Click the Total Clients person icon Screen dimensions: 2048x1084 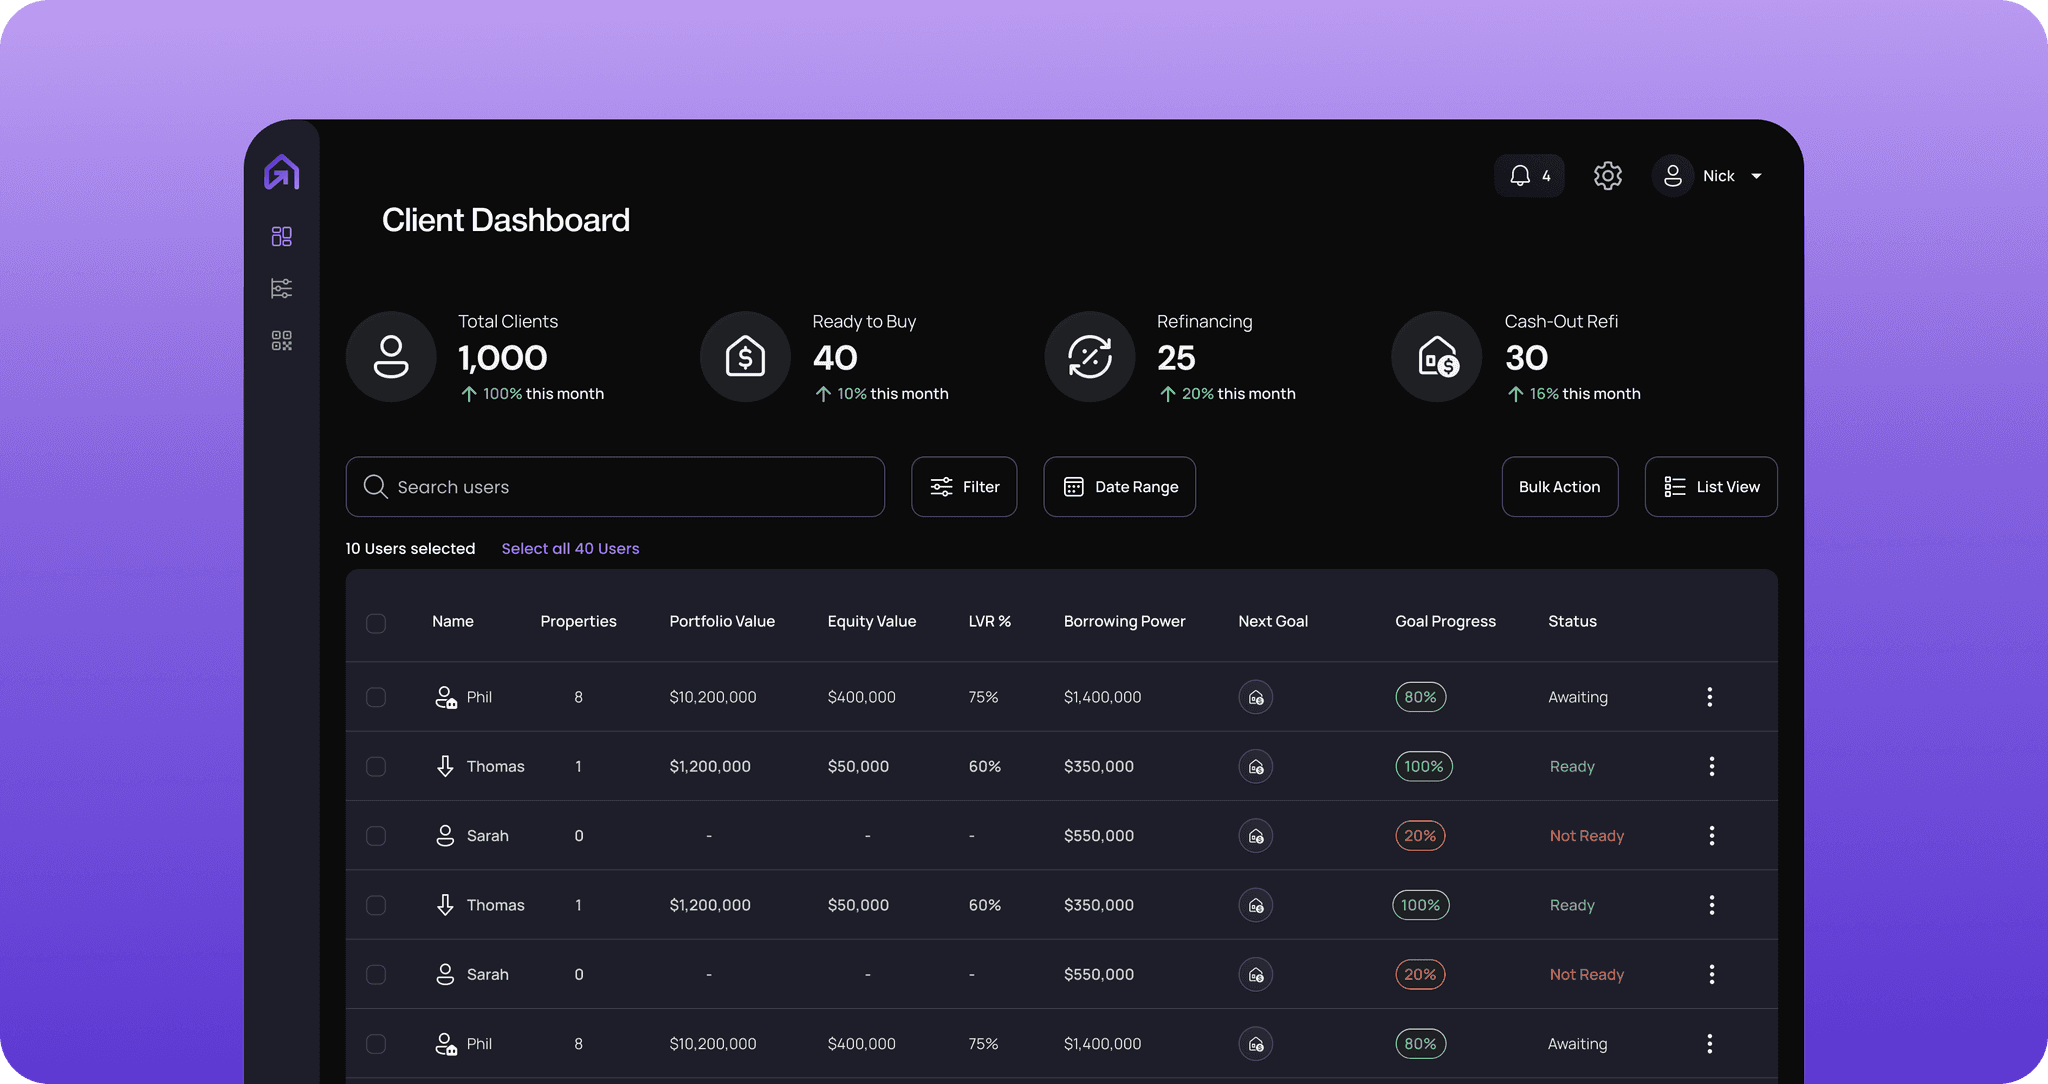pos(391,357)
